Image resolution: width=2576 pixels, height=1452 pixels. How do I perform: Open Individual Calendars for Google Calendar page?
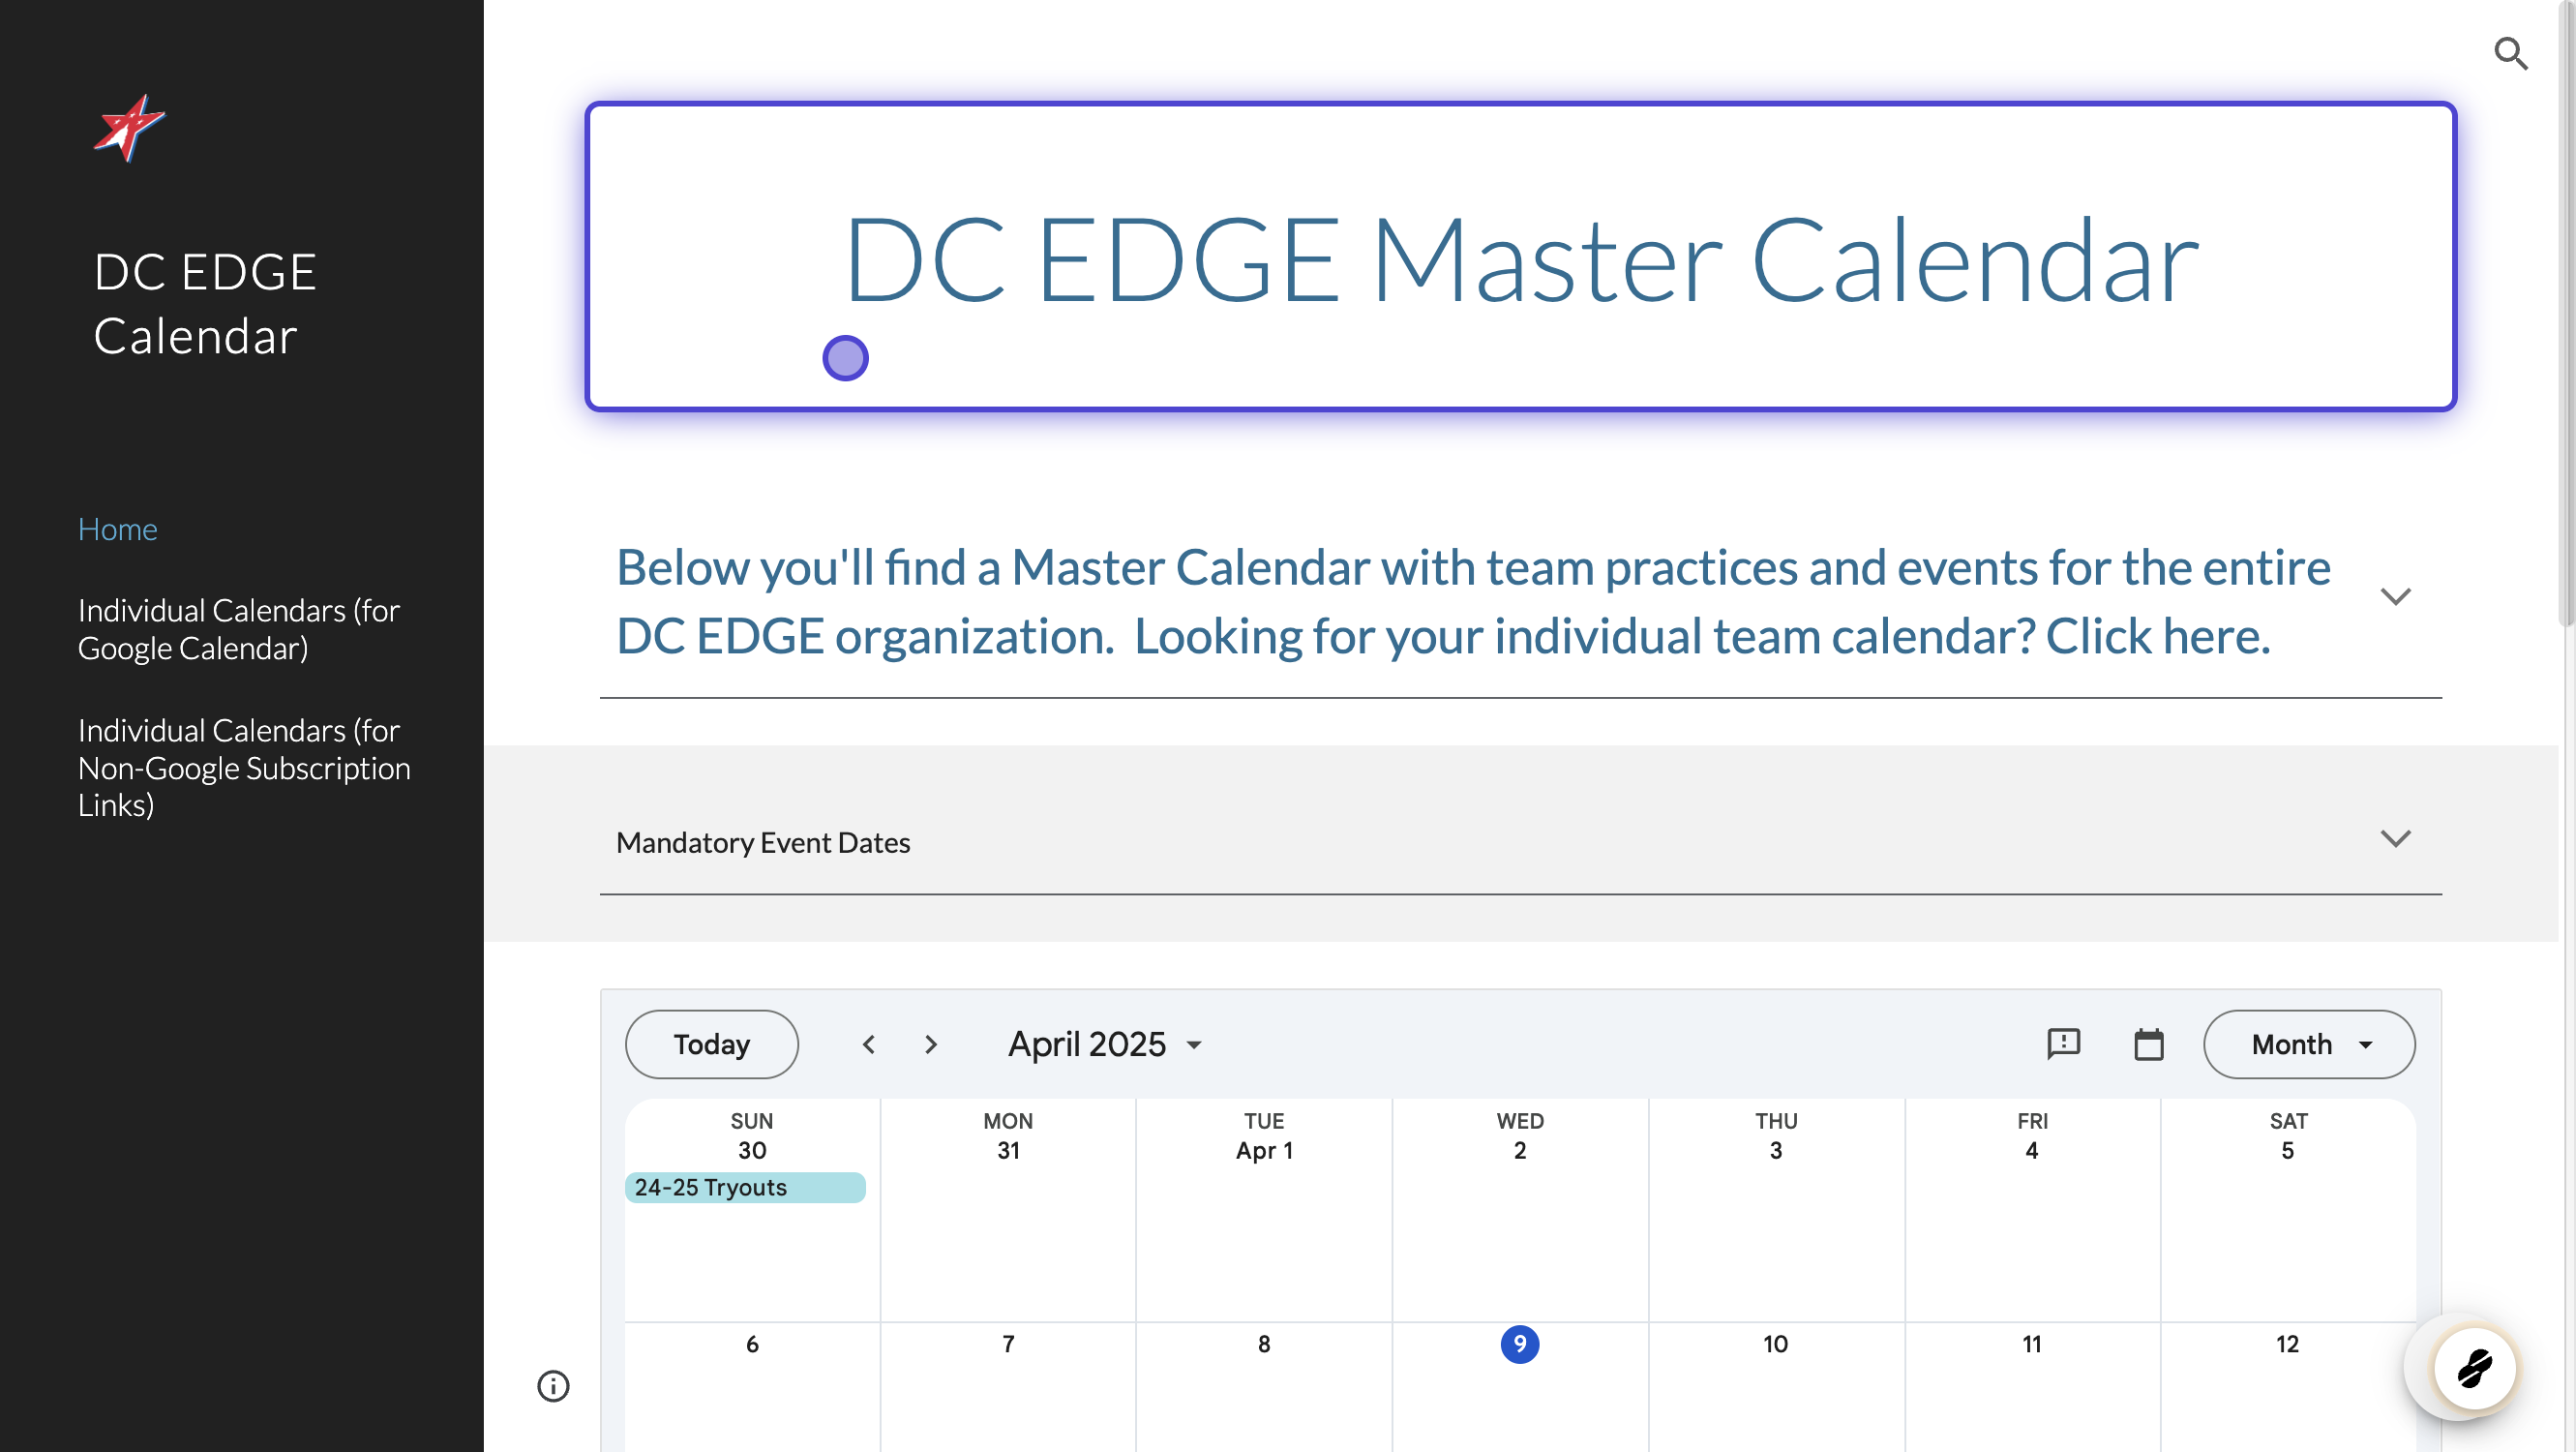[x=238, y=629]
